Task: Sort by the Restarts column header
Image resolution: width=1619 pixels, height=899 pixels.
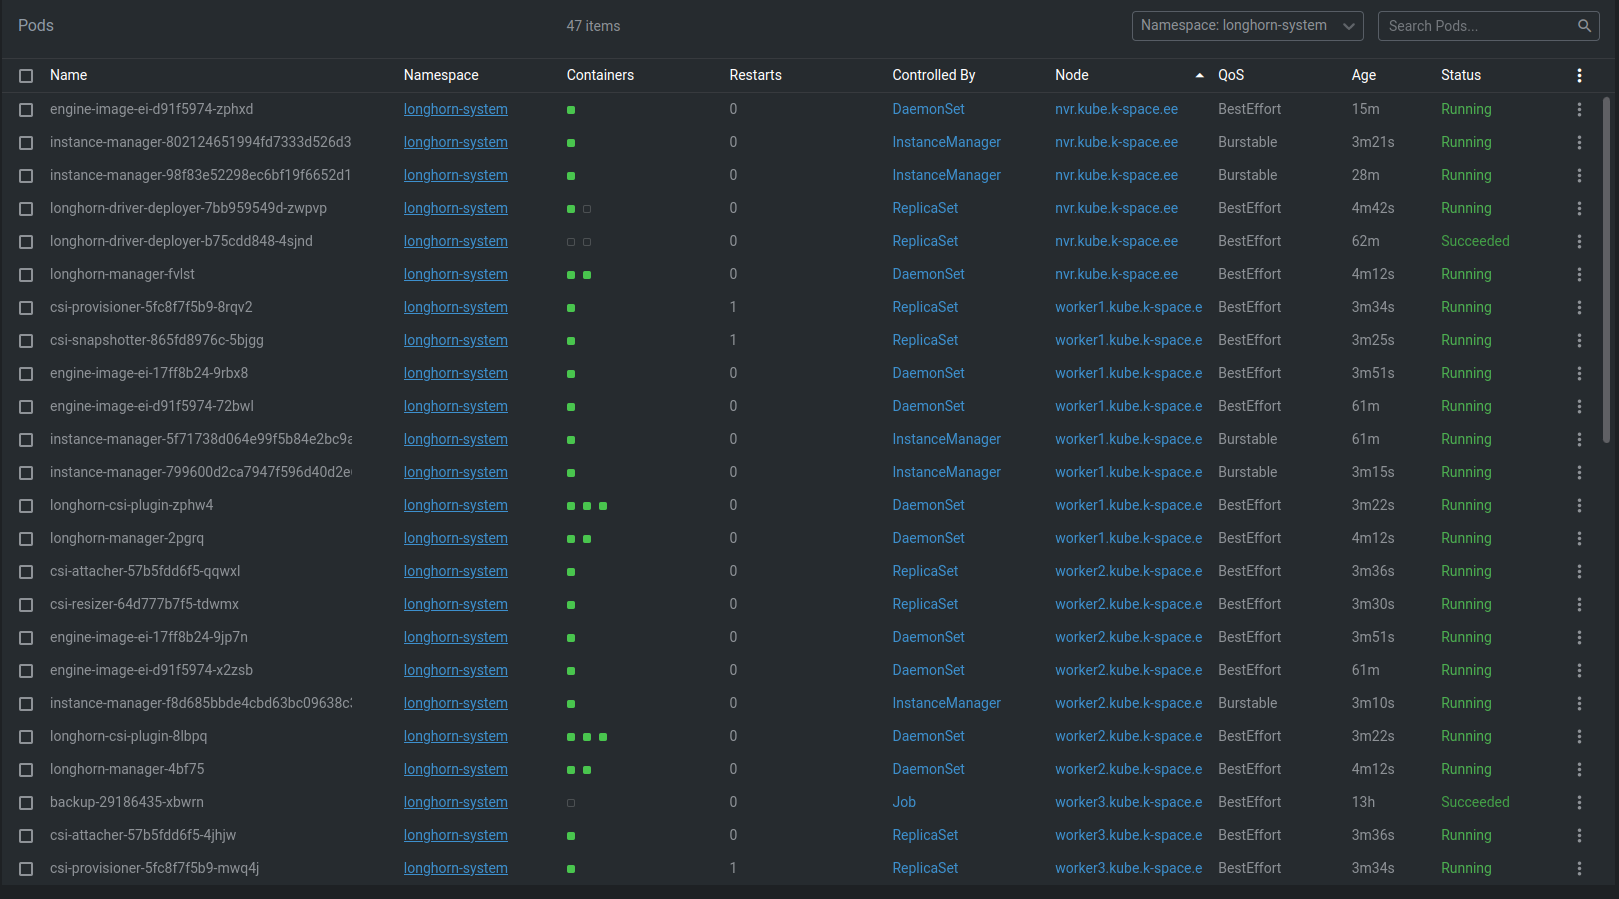Action: (755, 76)
